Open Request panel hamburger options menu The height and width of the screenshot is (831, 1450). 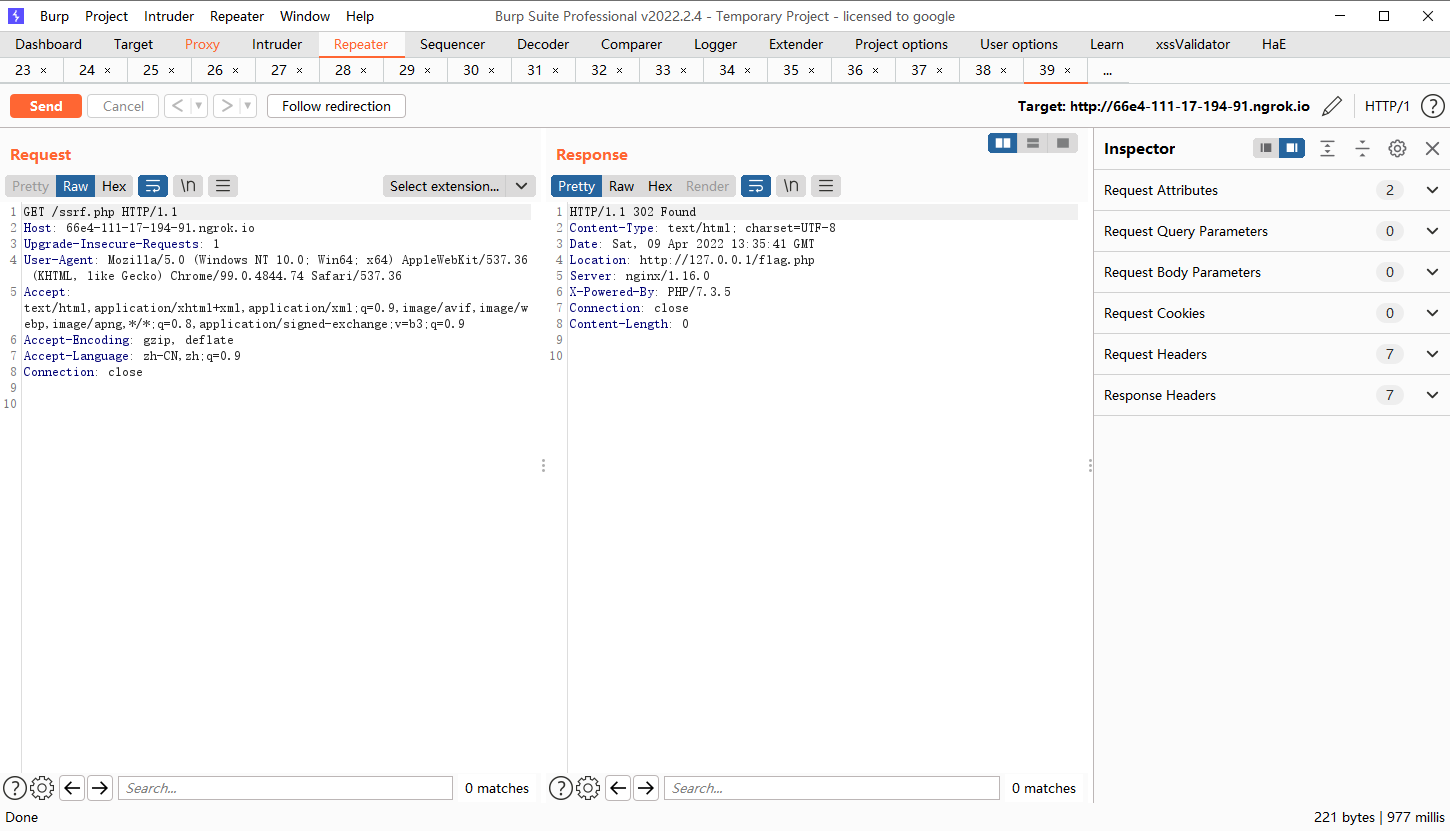[x=223, y=186]
